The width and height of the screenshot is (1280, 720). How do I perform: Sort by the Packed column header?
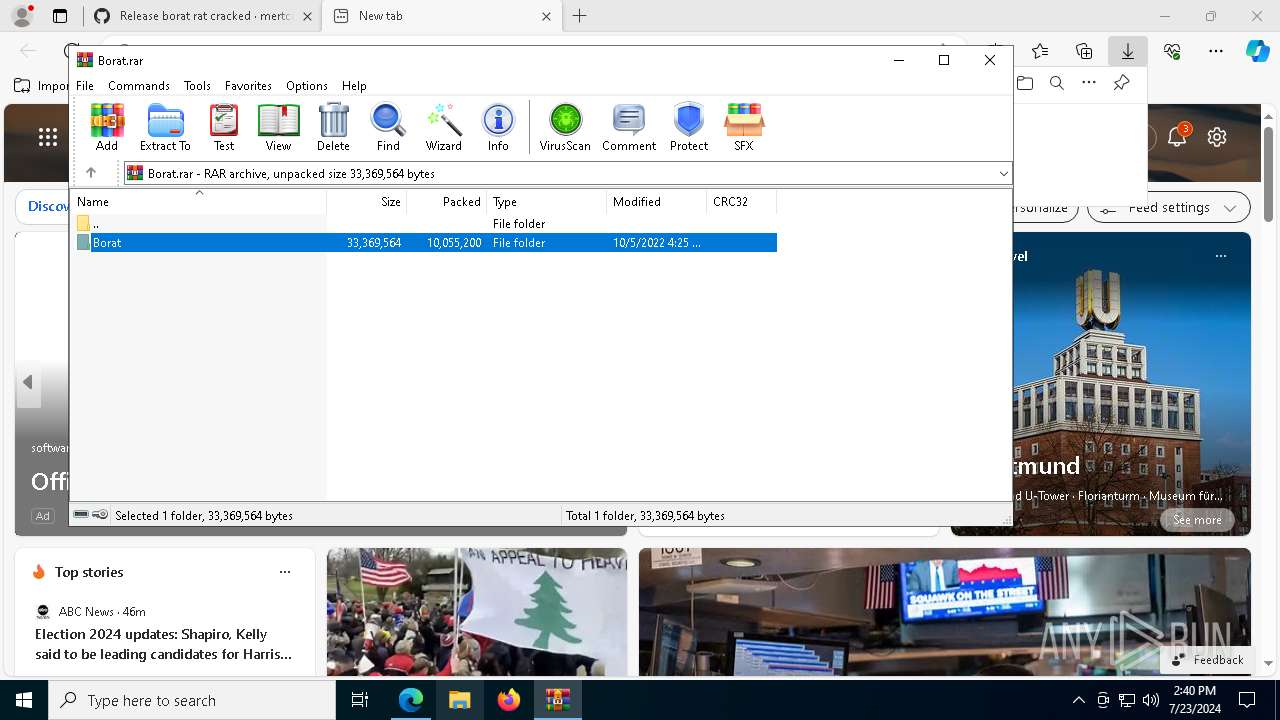(447, 202)
